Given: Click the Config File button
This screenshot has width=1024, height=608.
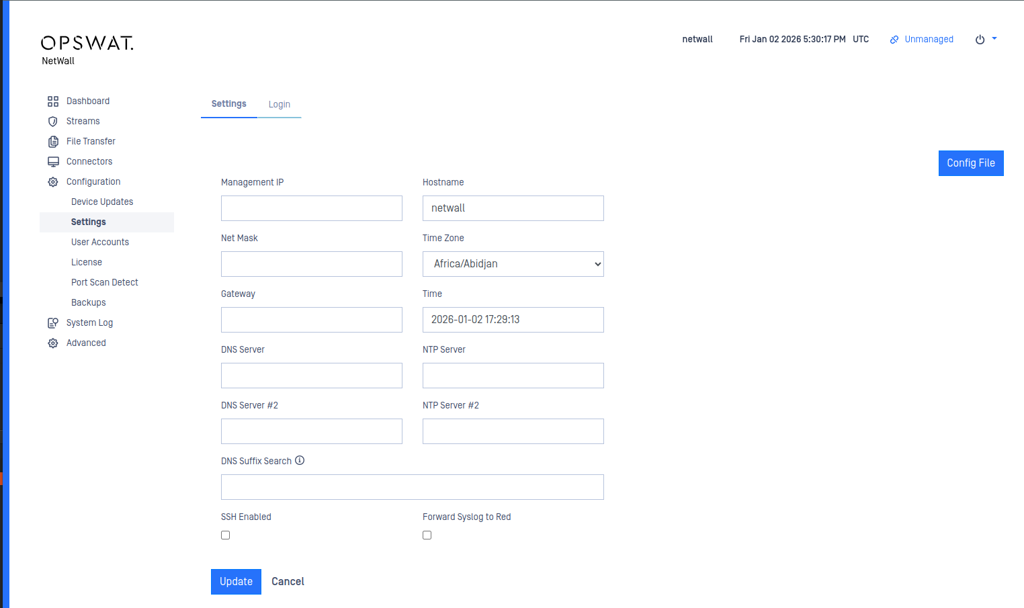Looking at the screenshot, I should pos(970,163).
